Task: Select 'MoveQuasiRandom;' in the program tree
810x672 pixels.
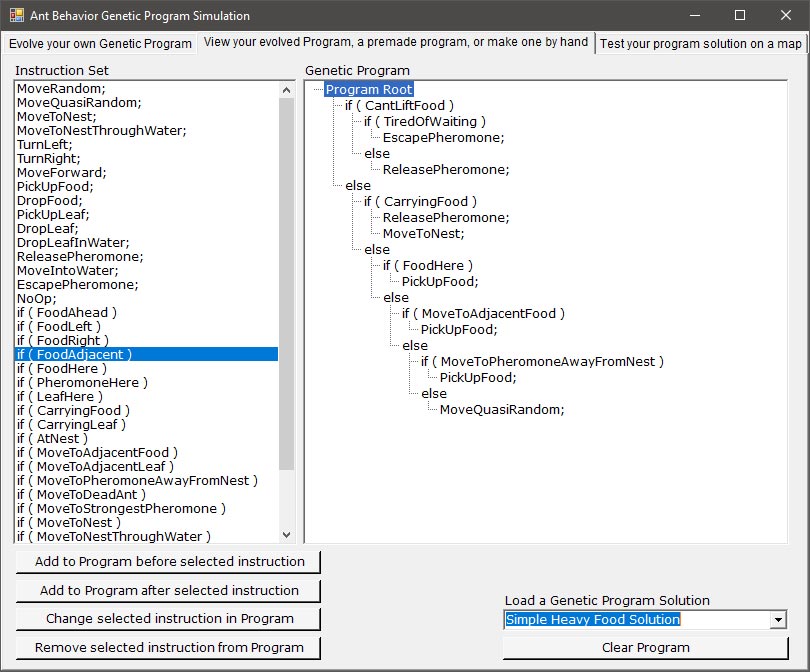Action: click(502, 410)
